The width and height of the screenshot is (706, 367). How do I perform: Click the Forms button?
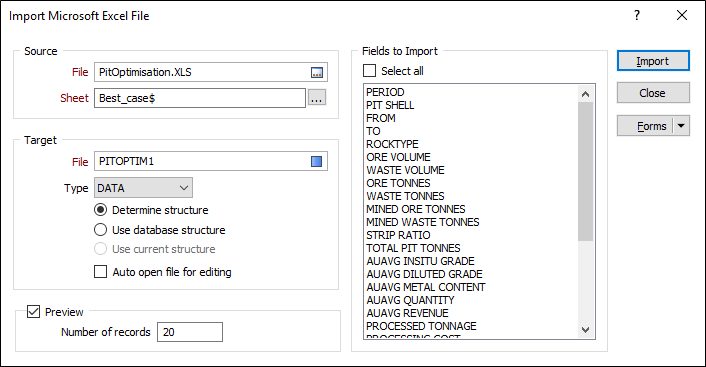646,126
